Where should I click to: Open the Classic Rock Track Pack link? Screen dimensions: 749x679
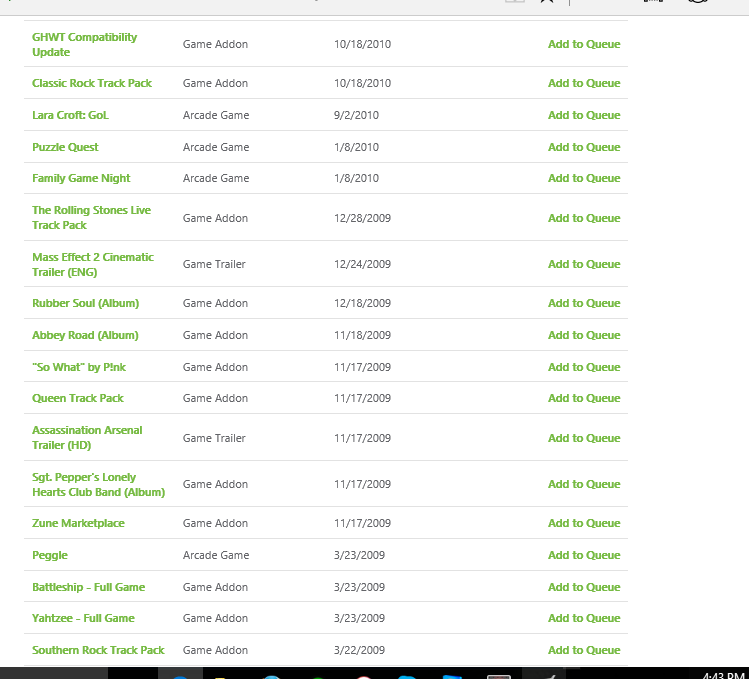point(92,83)
